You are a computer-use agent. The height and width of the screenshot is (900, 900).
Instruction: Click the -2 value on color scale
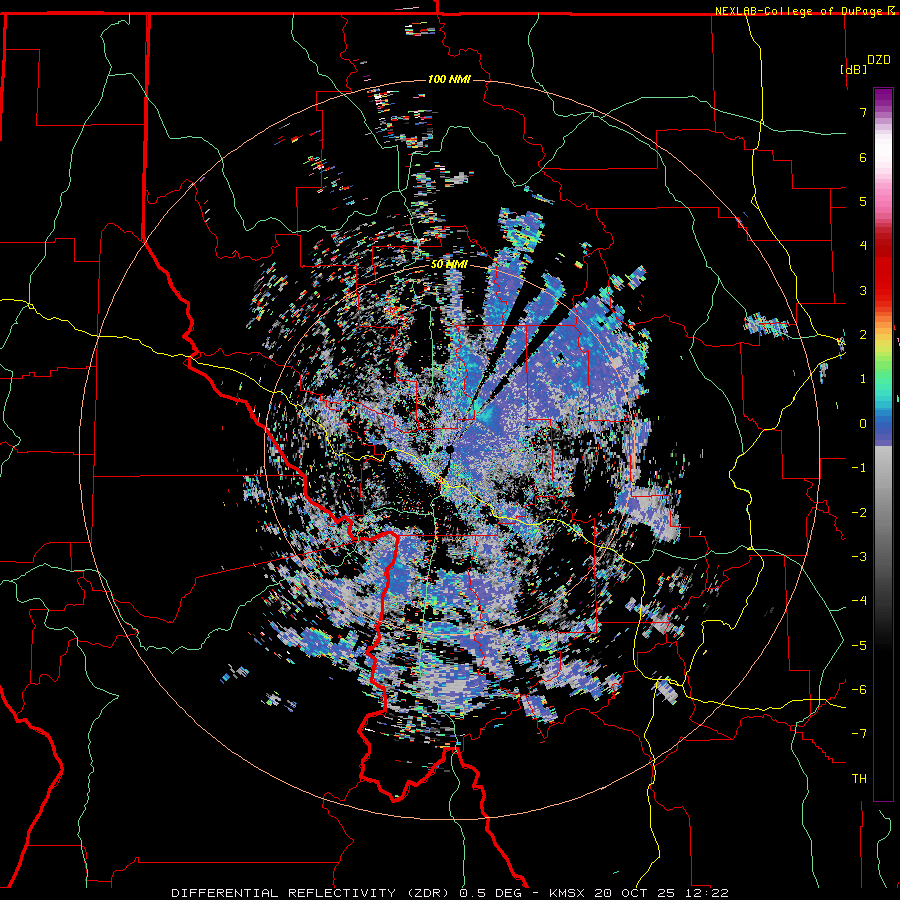(x=859, y=513)
